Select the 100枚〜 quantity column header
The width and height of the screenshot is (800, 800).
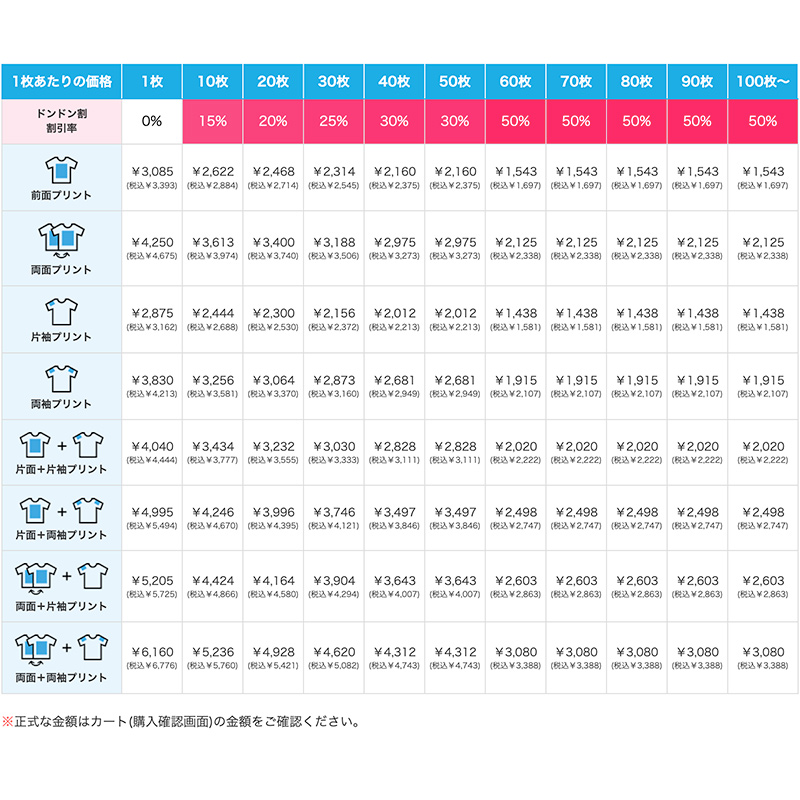760,79
